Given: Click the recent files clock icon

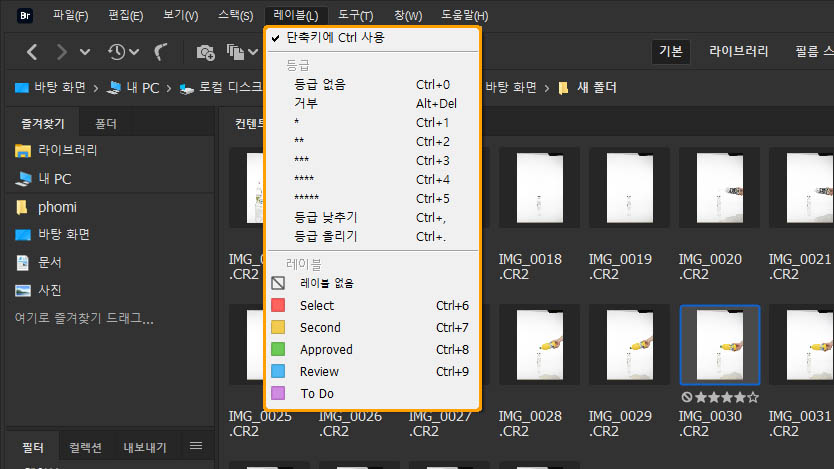Looking at the screenshot, I should tap(116, 52).
